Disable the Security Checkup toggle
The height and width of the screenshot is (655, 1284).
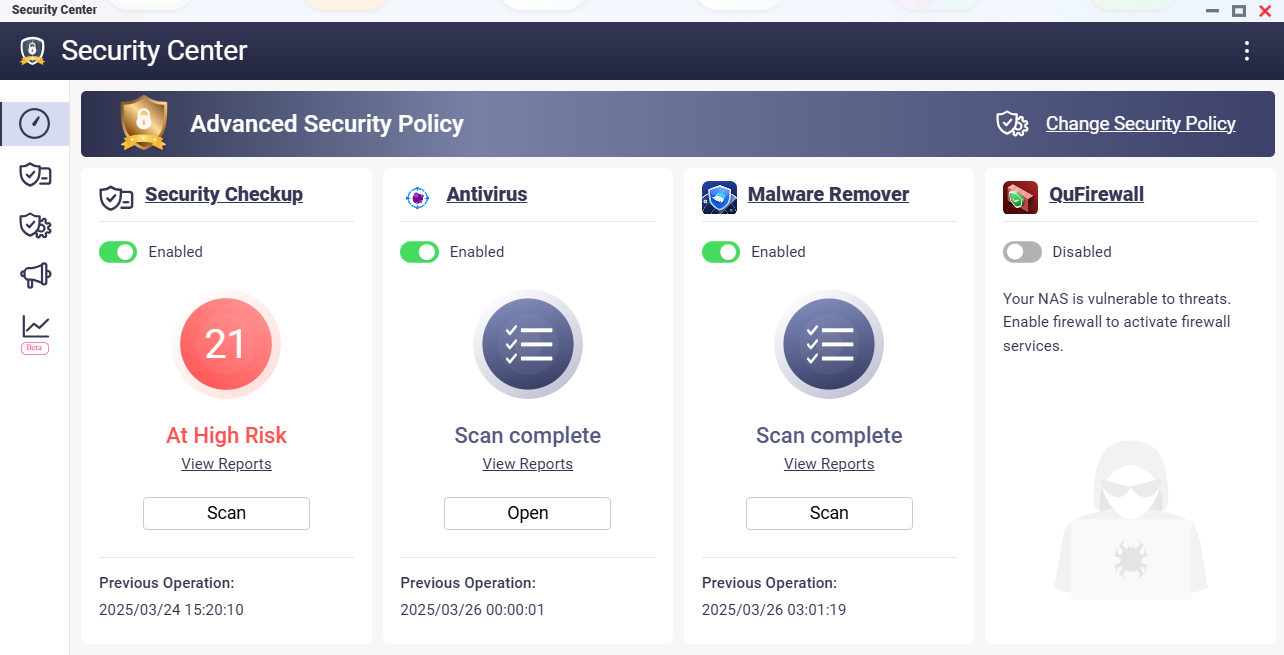[x=118, y=252]
